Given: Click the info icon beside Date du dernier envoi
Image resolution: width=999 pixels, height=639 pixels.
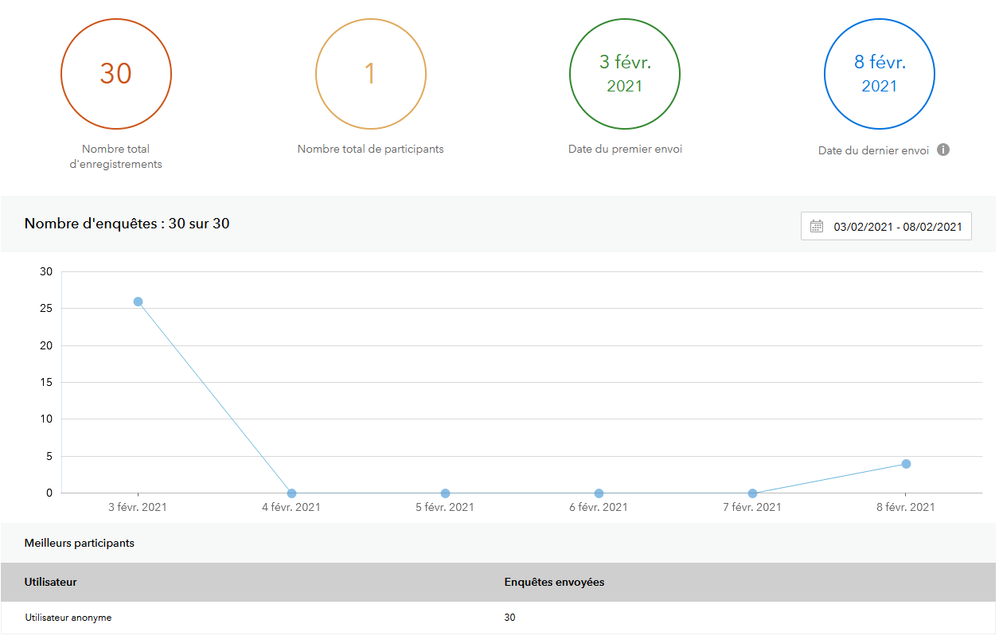Looking at the screenshot, I should click(x=943, y=150).
